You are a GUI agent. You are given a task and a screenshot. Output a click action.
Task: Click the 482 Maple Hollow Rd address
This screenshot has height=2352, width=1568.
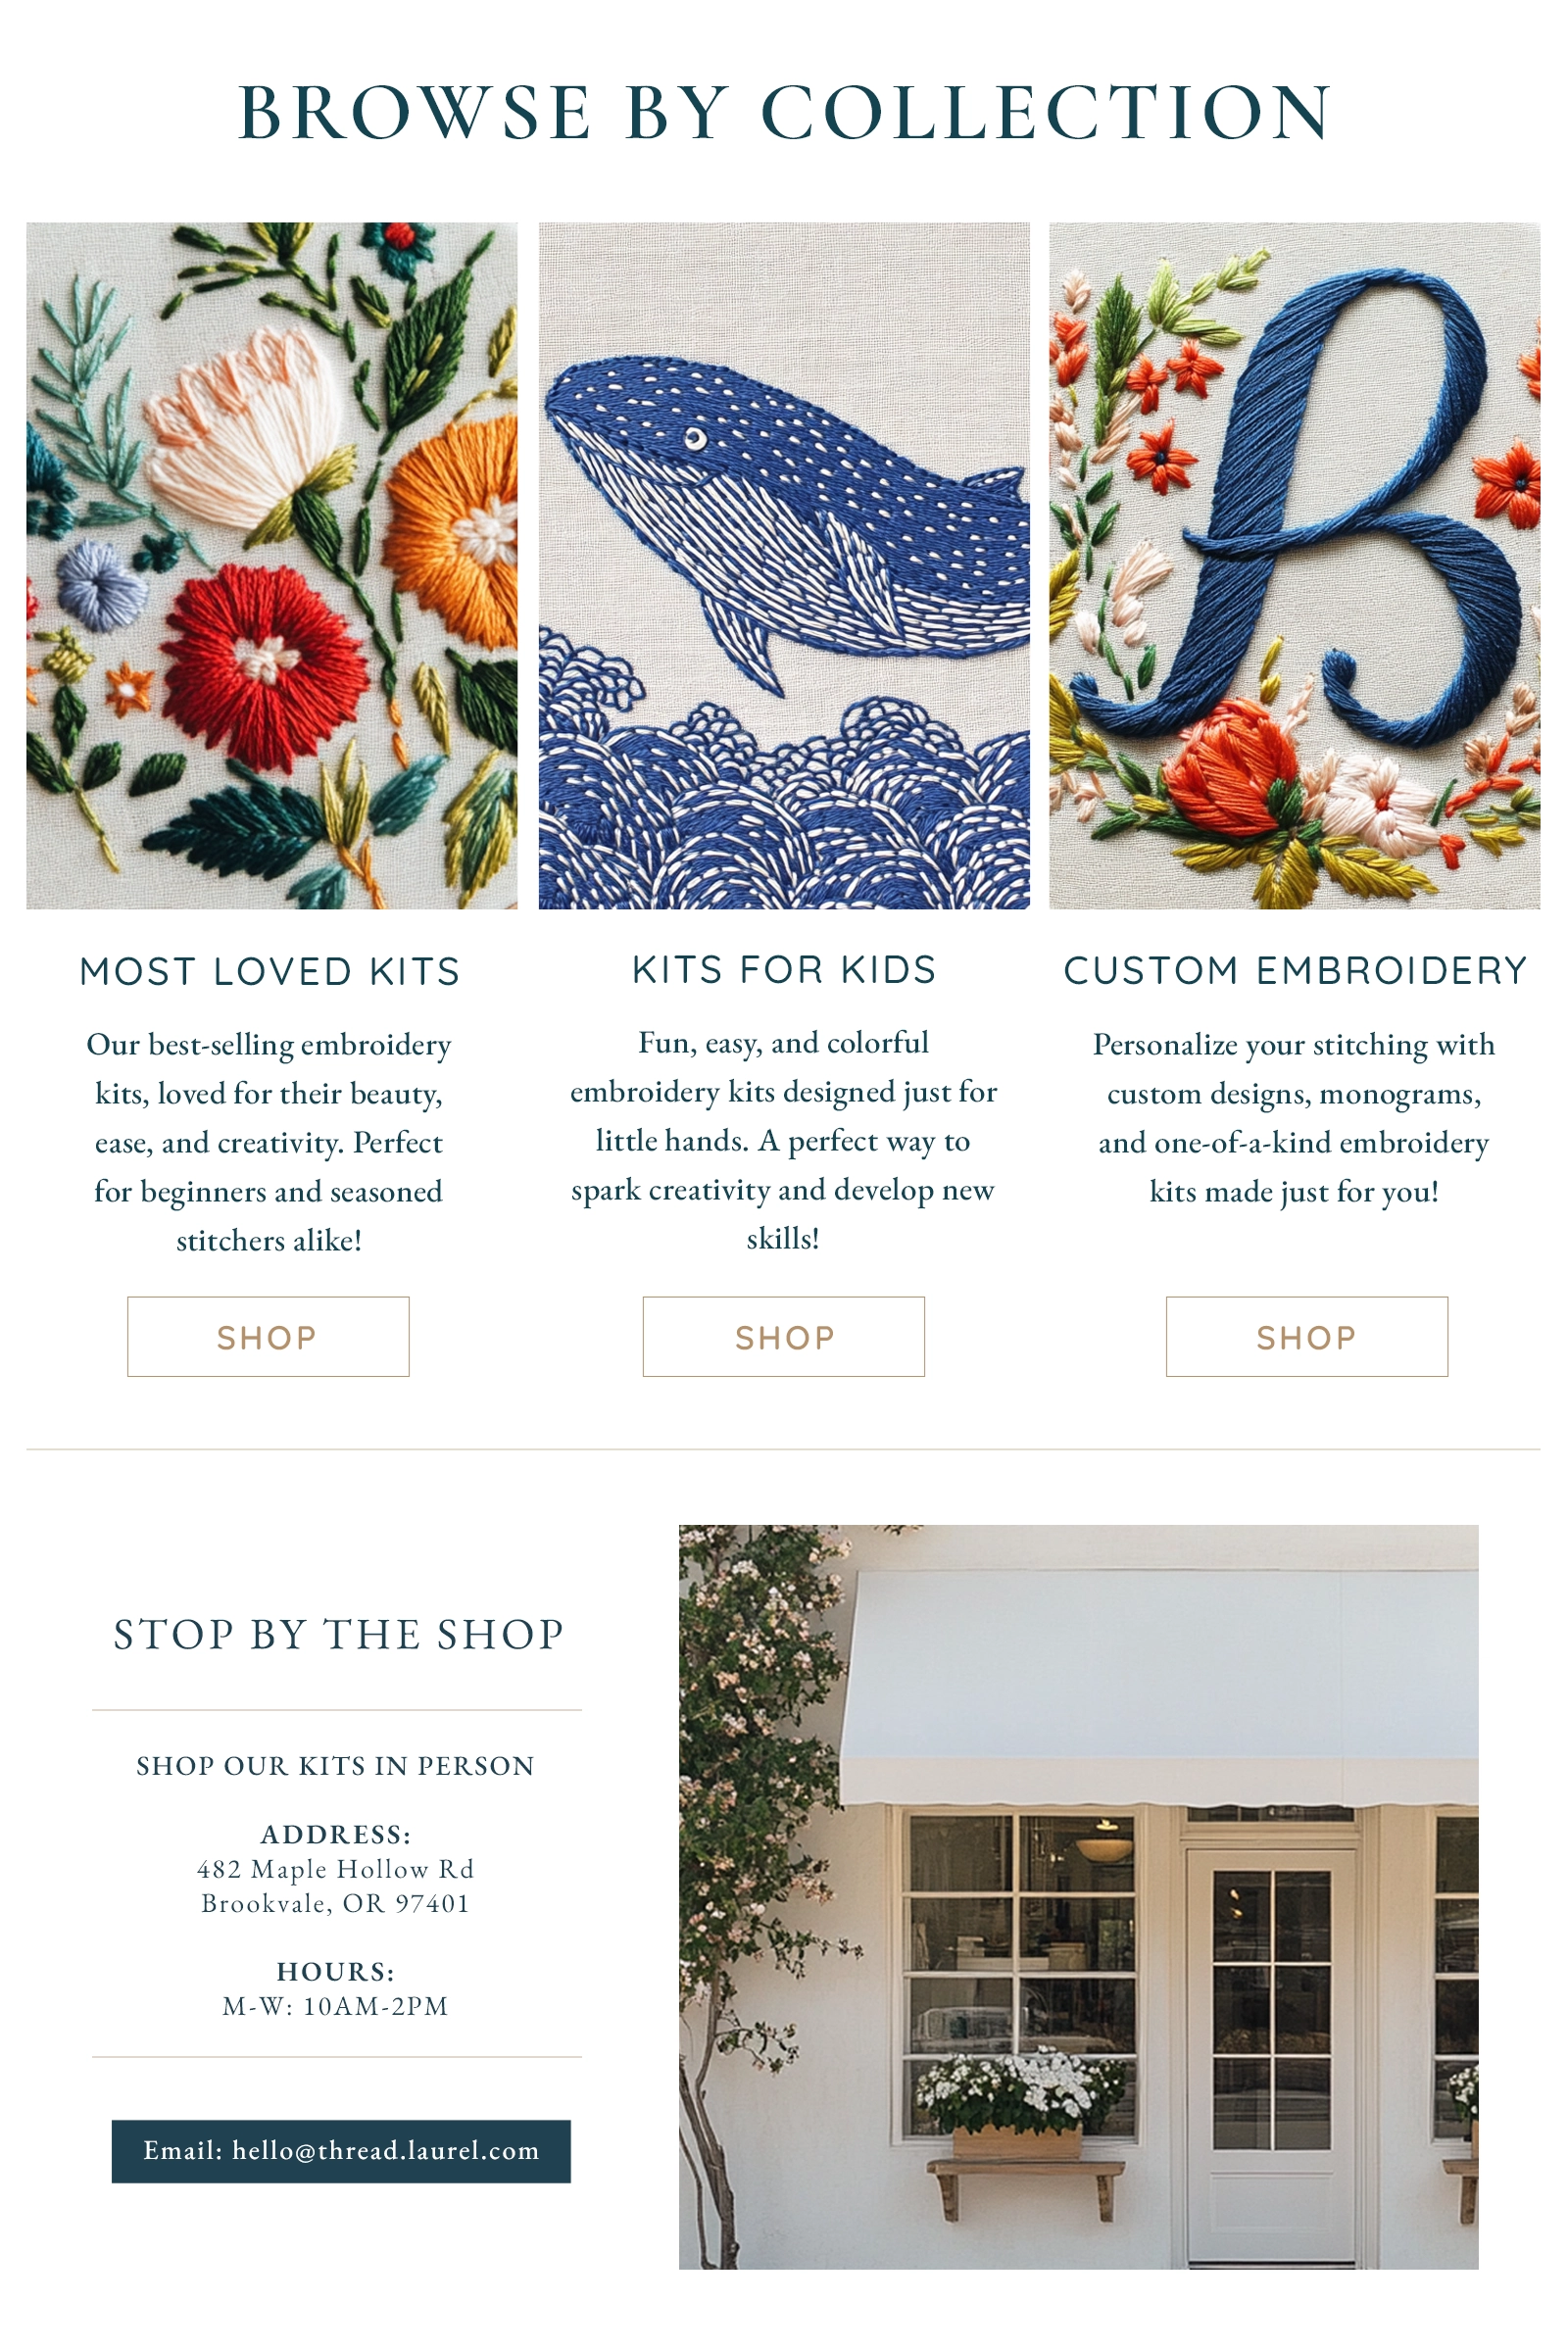point(336,1868)
